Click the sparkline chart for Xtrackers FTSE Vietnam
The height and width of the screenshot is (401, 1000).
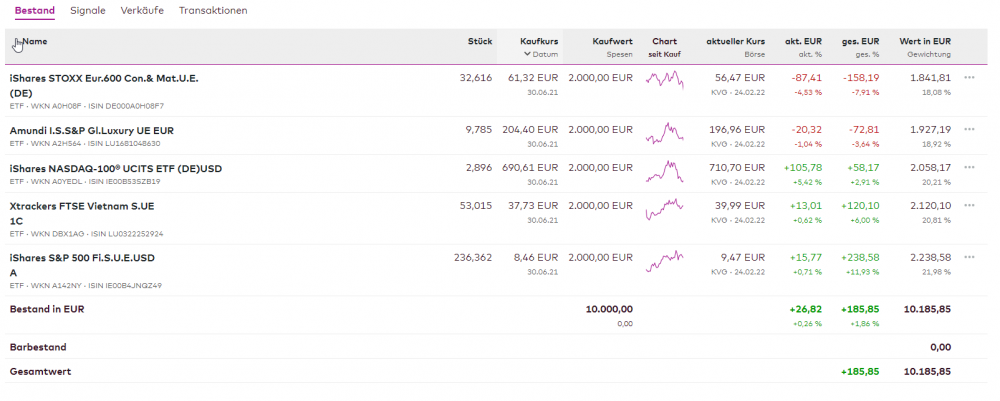click(x=663, y=211)
